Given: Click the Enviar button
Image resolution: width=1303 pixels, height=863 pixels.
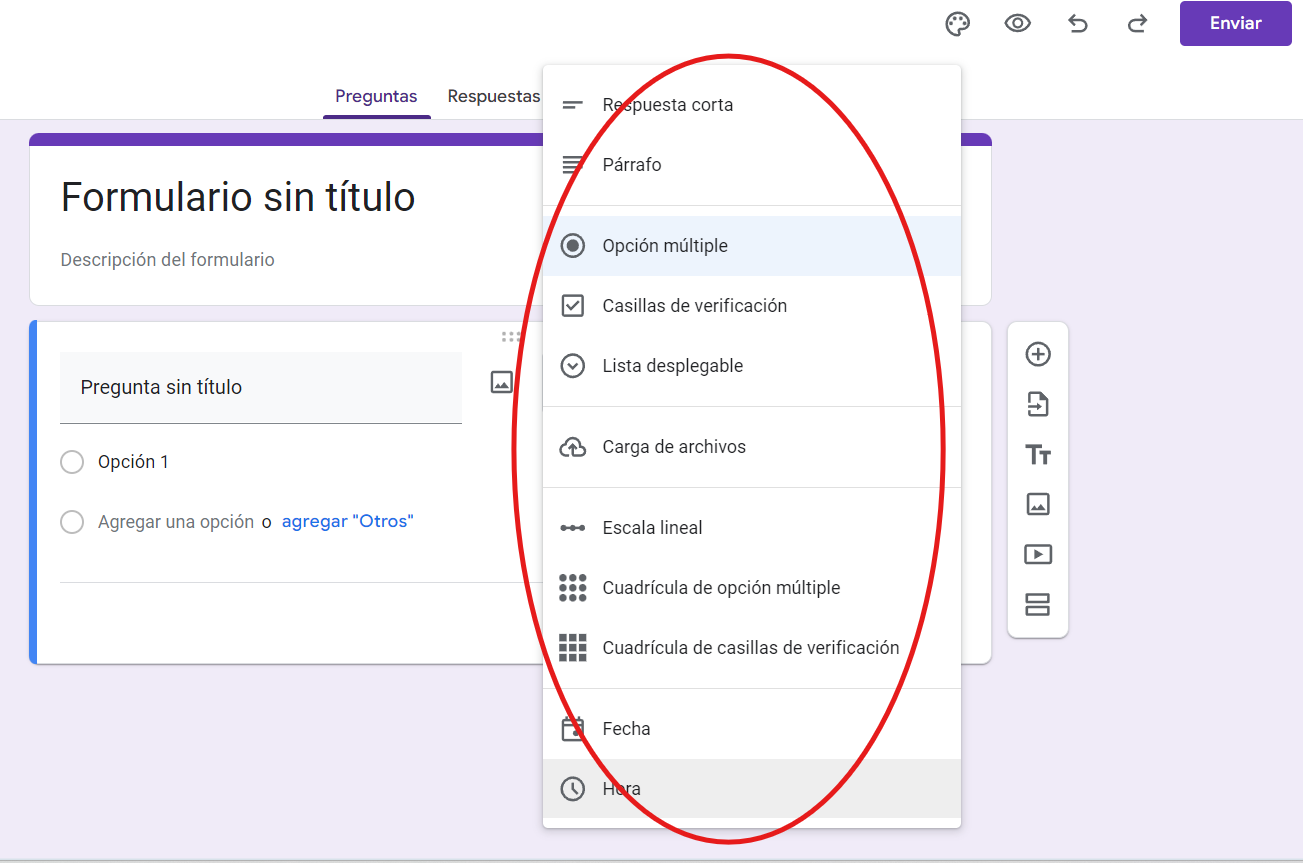Looking at the screenshot, I should tap(1236, 23).
